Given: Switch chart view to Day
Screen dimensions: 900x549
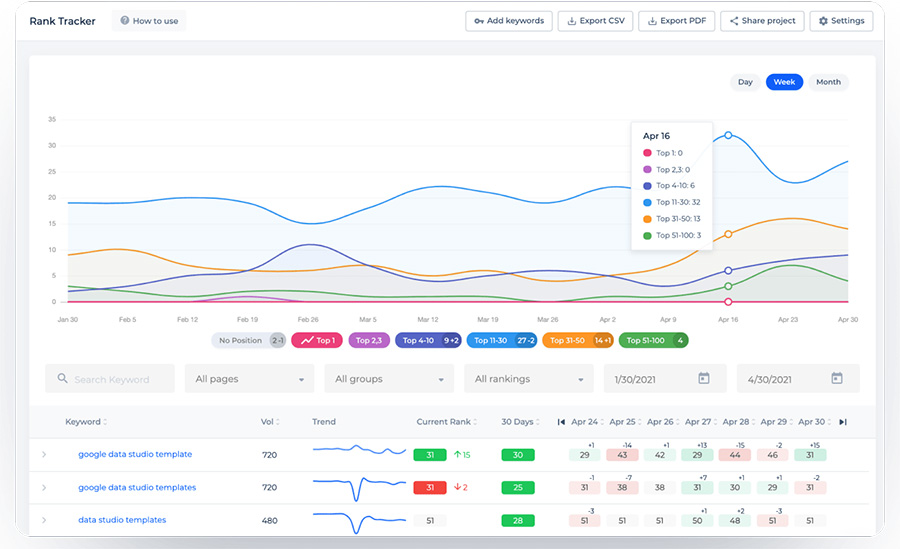Looking at the screenshot, I should coord(745,82).
